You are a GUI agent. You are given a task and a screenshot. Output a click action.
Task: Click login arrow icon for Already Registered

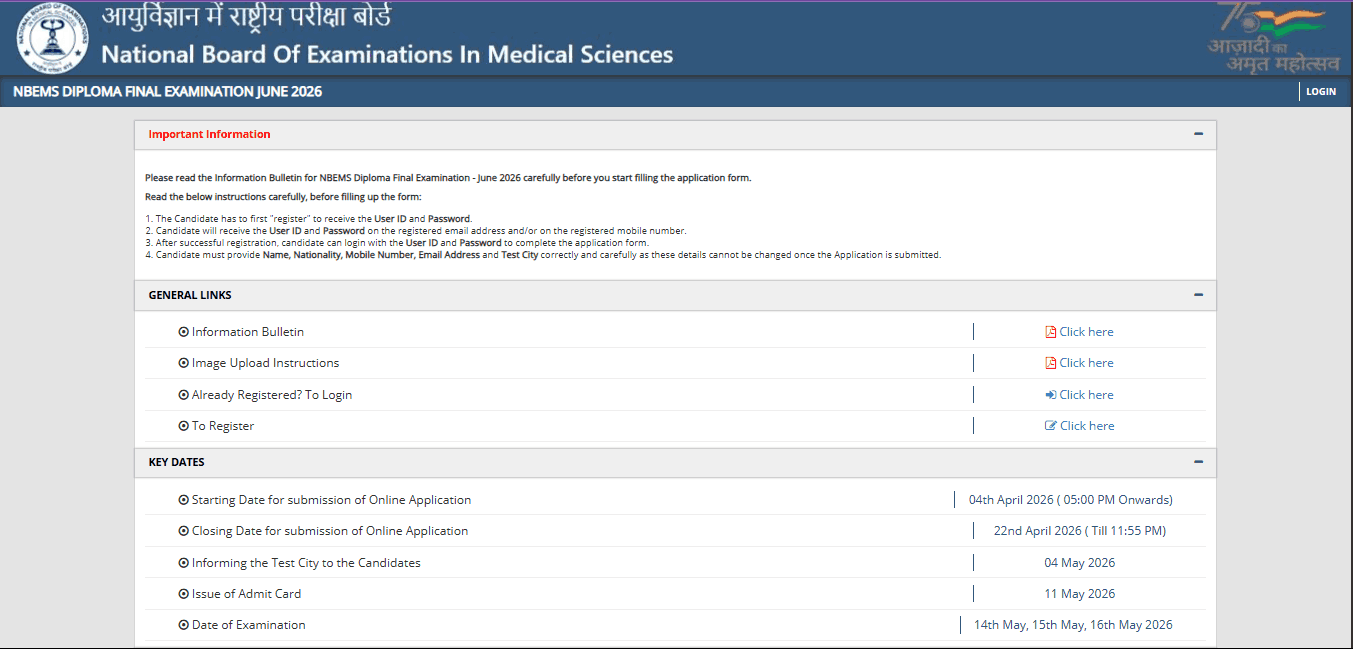point(1050,395)
